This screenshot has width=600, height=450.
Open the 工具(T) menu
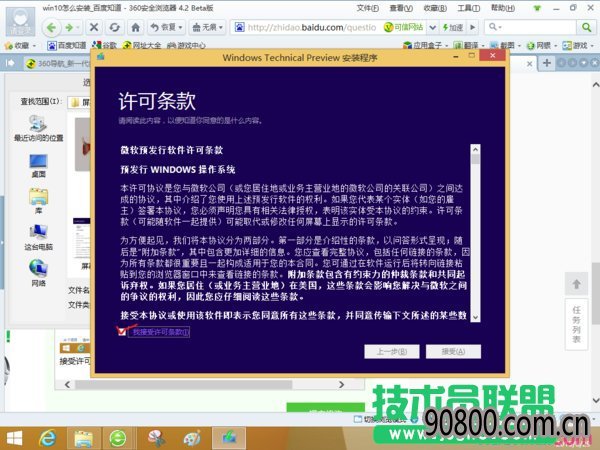pyautogui.click(x=468, y=8)
